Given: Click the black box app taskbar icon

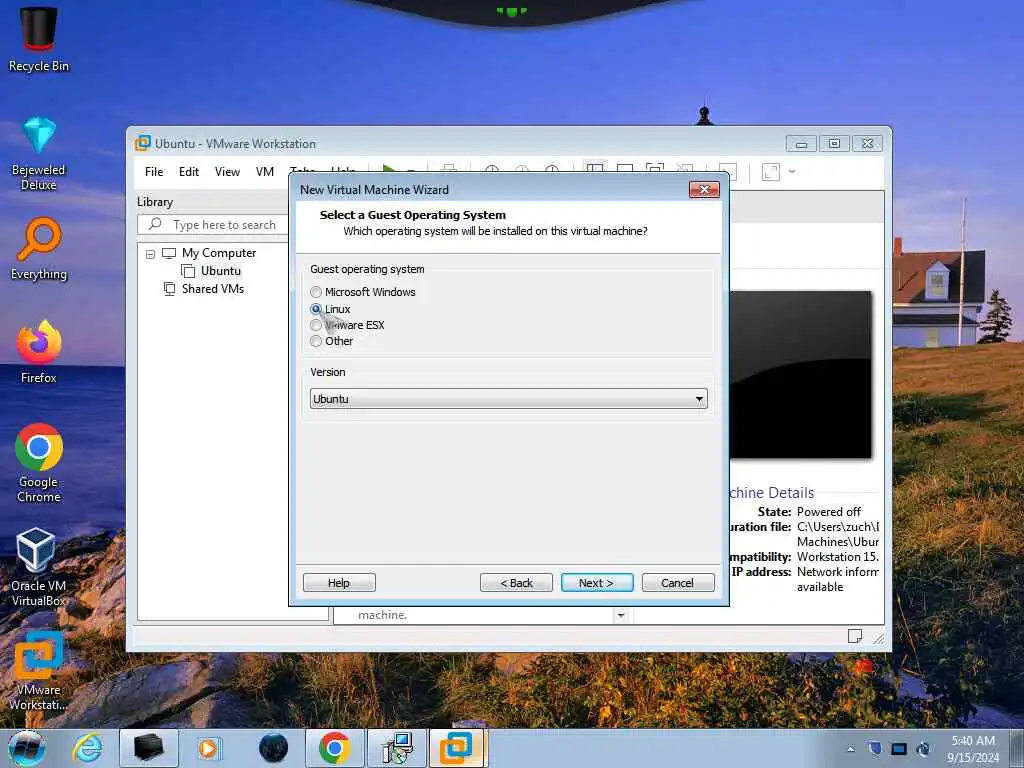Looking at the screenshot, I should click(x=149, y=748).
